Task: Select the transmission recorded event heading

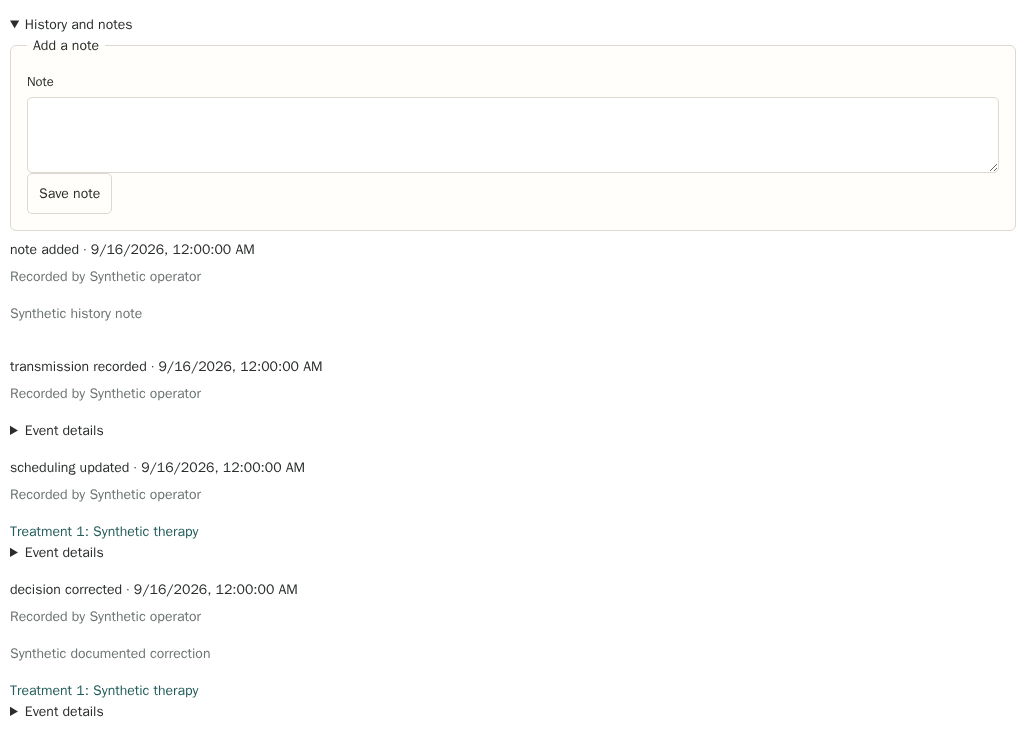Action: tap(166, 366)
